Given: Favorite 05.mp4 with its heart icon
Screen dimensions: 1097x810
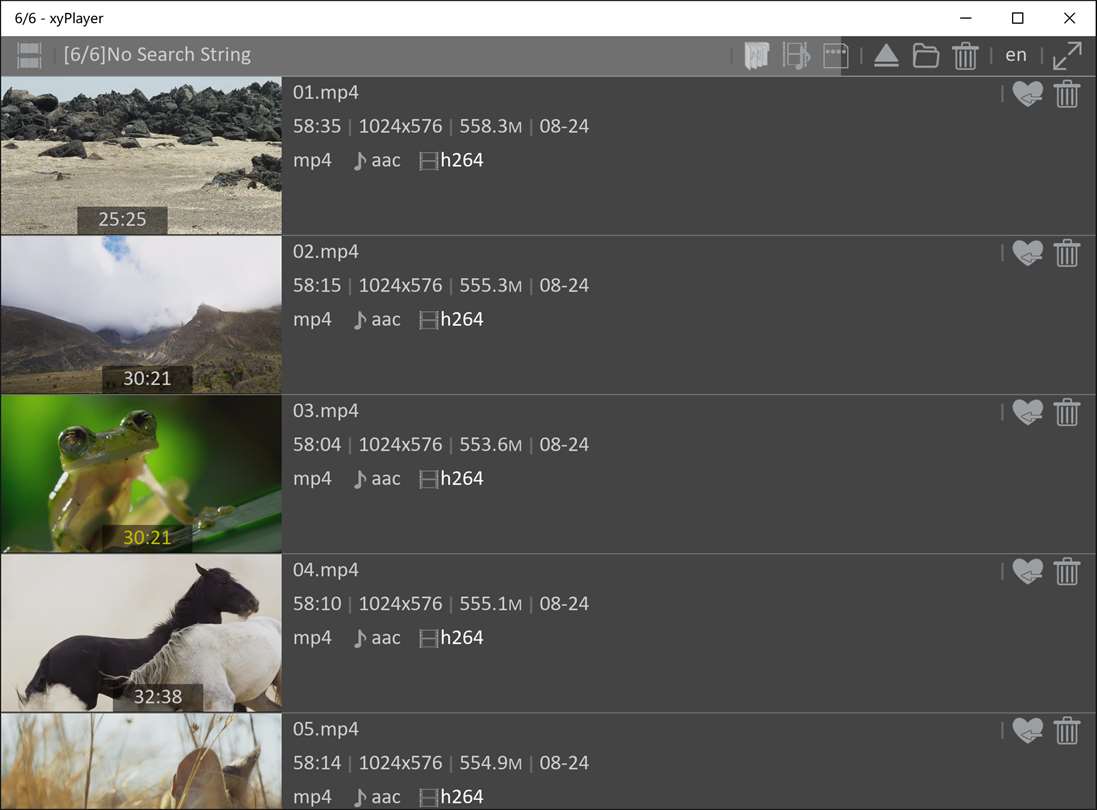Looking at the screenshot, I should 1027,730.
